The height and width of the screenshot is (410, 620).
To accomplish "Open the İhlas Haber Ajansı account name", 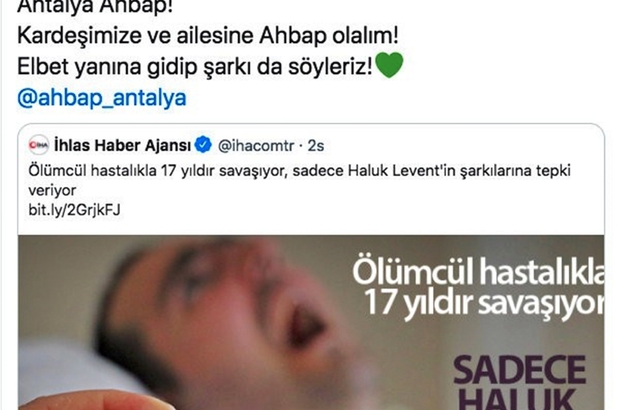I will (123, 145).
